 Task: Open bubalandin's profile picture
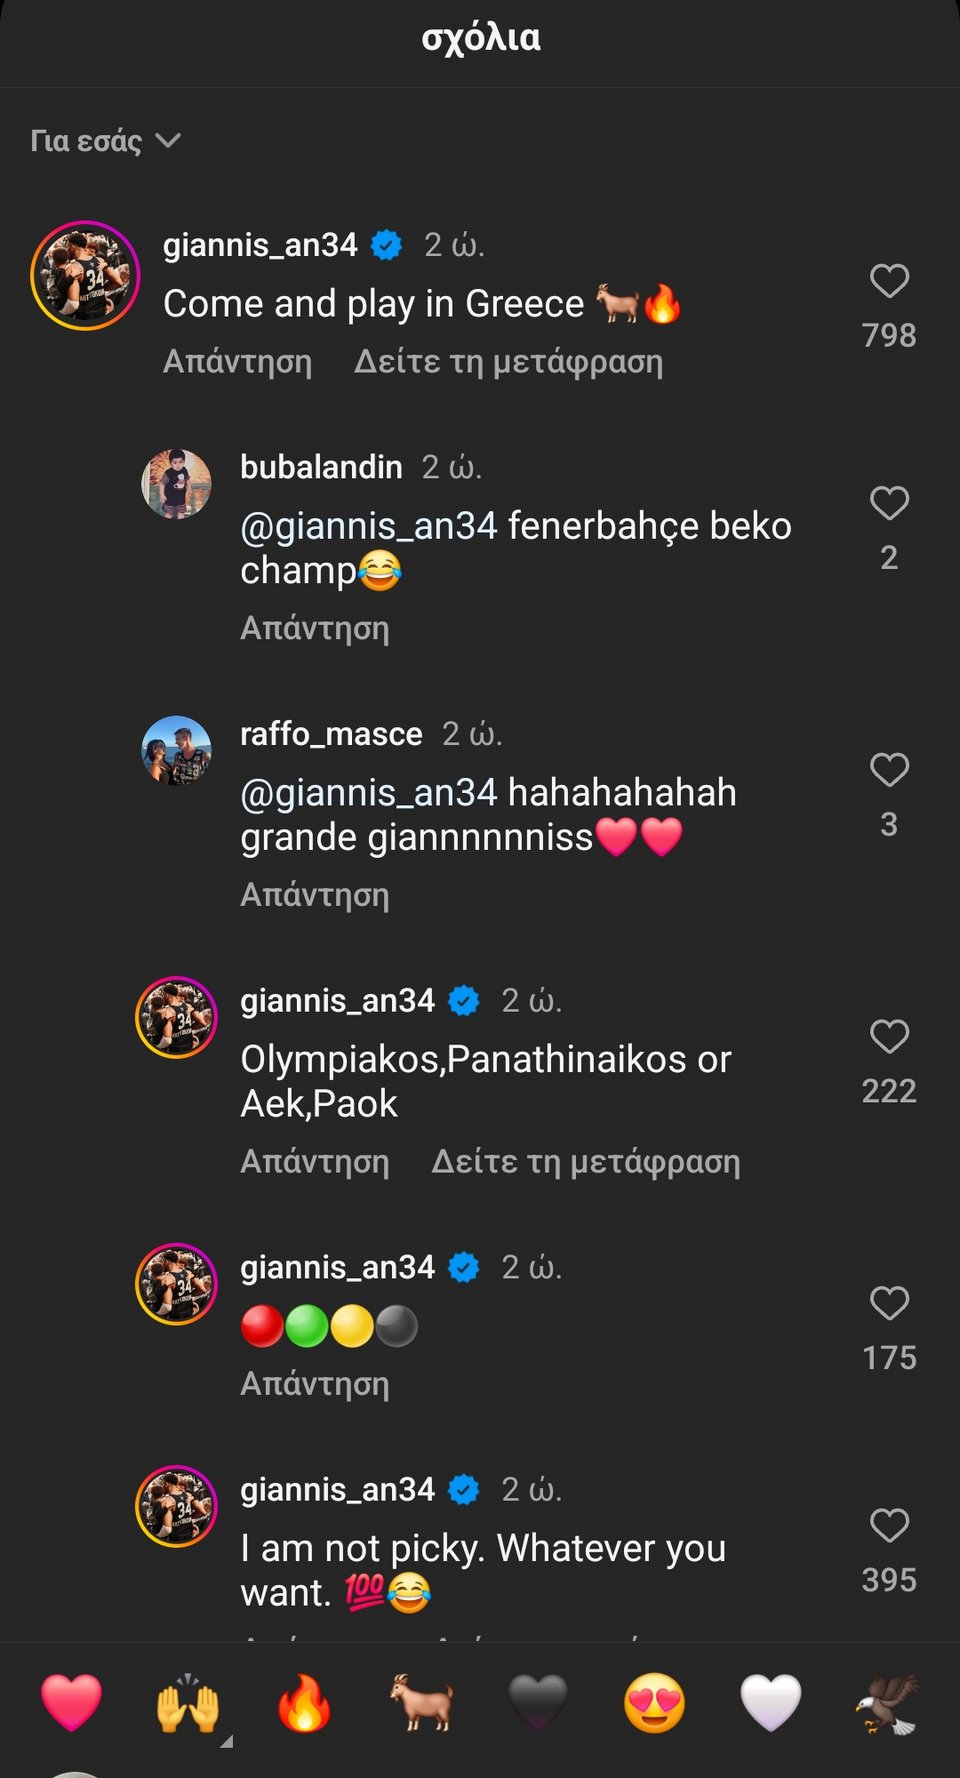[x=176, y=484]
